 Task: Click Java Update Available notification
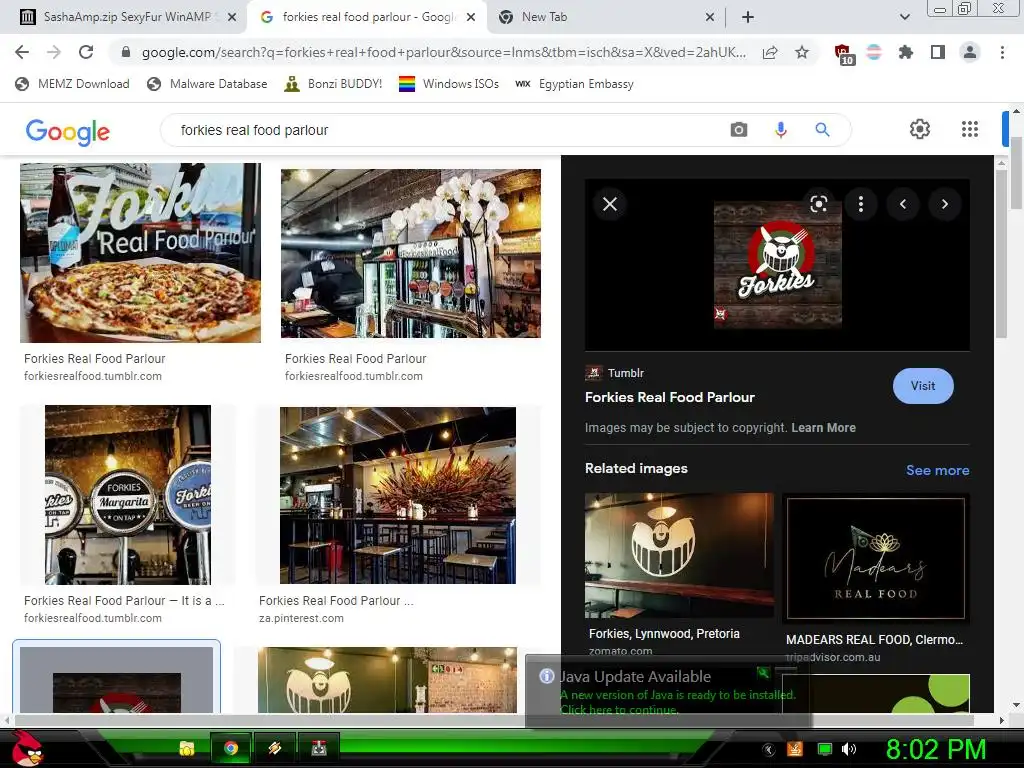668,691
